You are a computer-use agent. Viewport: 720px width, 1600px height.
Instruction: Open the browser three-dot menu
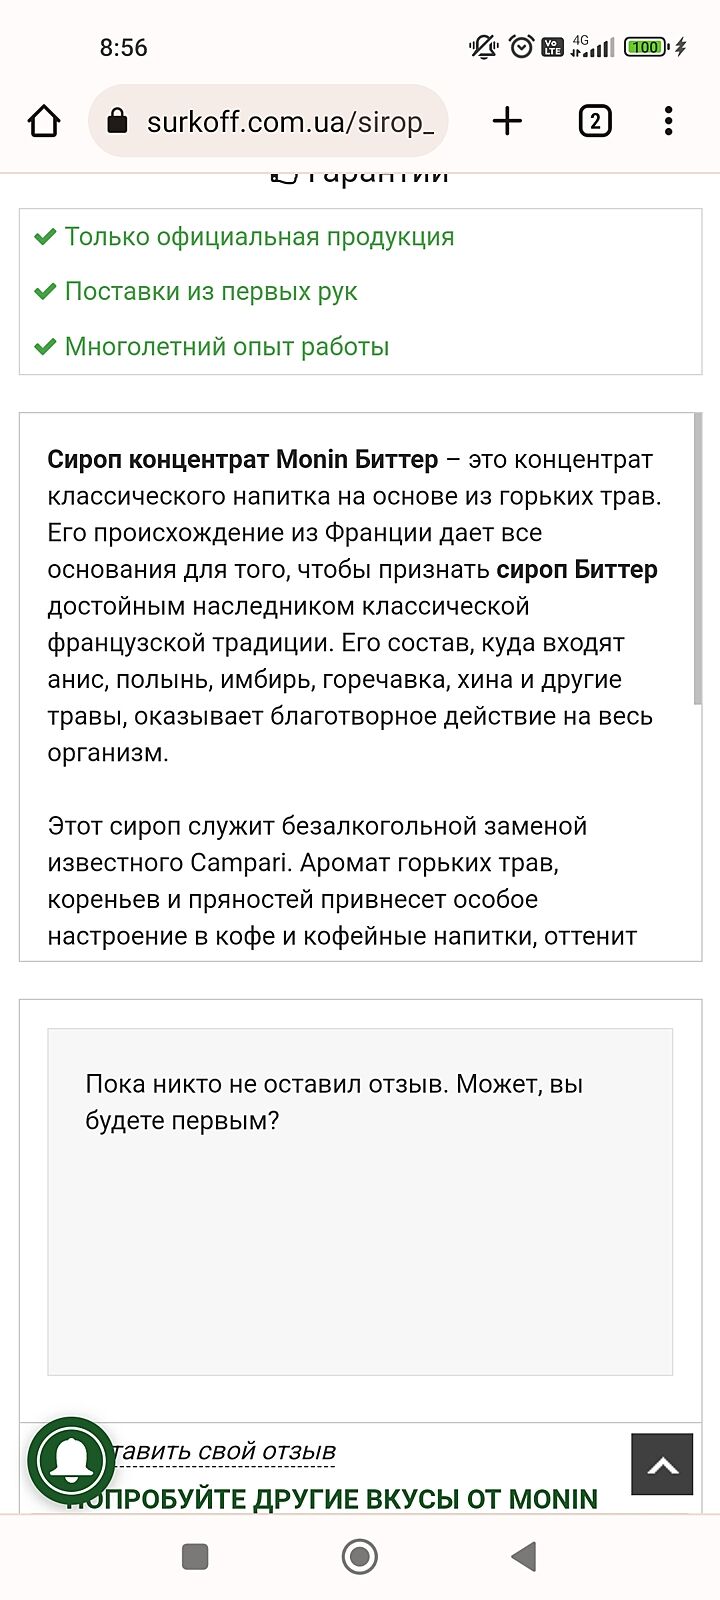[x=668, y=122]
